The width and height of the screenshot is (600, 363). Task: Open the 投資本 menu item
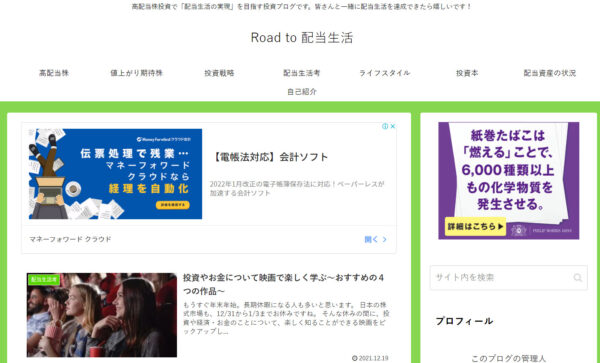click(467, 73)
